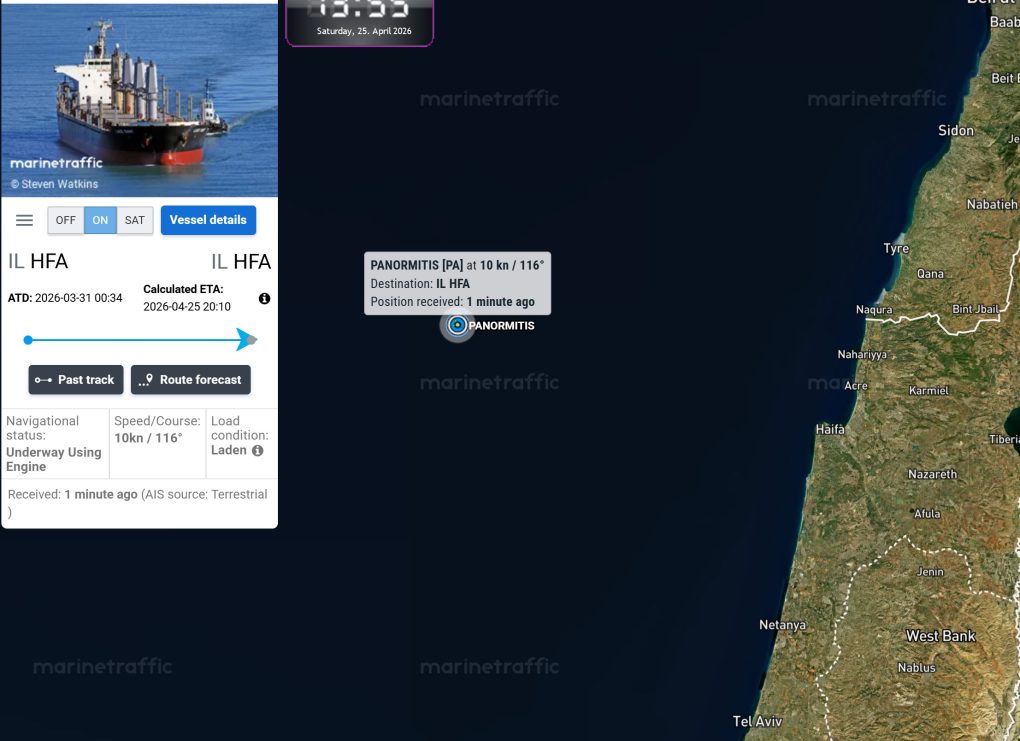1020x741 pixels.
Task: Click the Calculated ETA info icon
Action: [x=264, y=299]
